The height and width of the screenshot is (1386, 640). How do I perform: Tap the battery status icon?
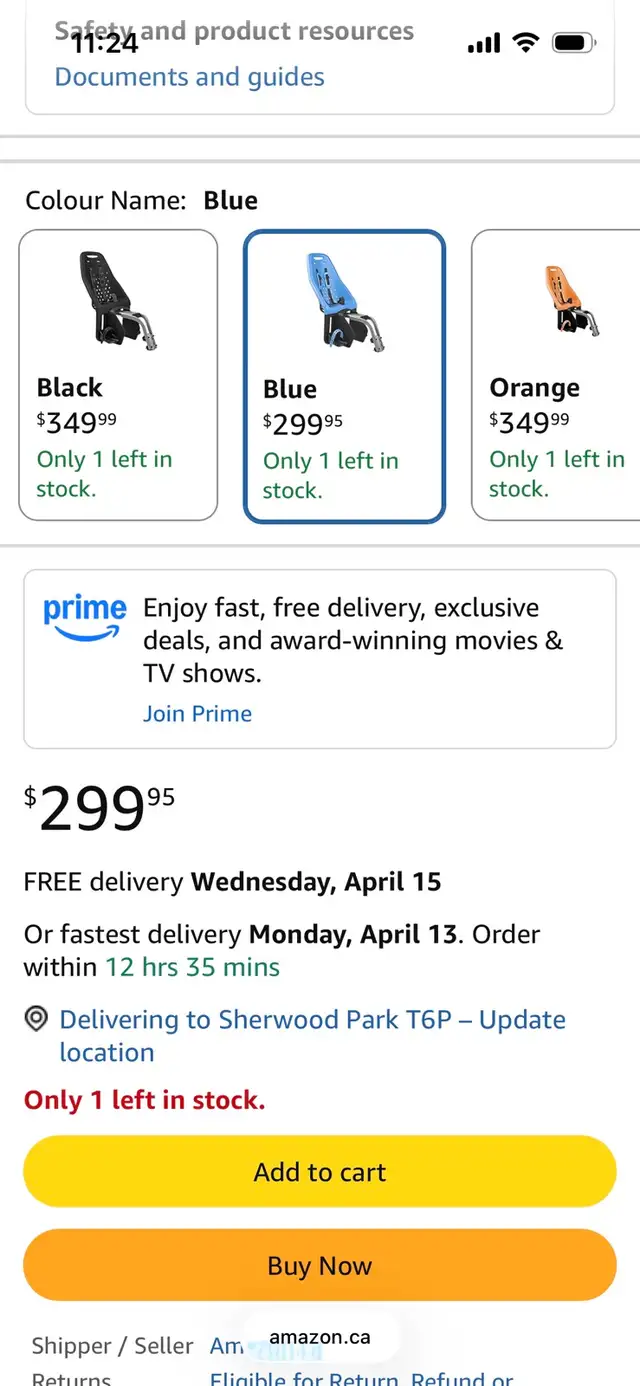(574, 43)
